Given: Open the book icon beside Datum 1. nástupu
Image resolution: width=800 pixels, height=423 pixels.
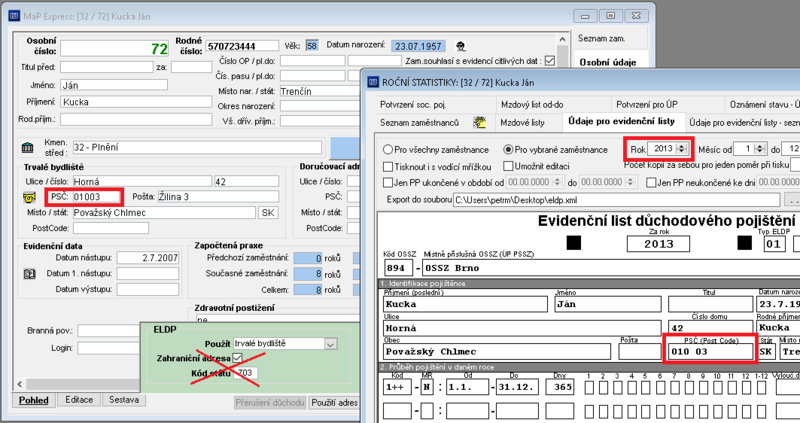Looking at the screenshot, I should tap(30, 273).
